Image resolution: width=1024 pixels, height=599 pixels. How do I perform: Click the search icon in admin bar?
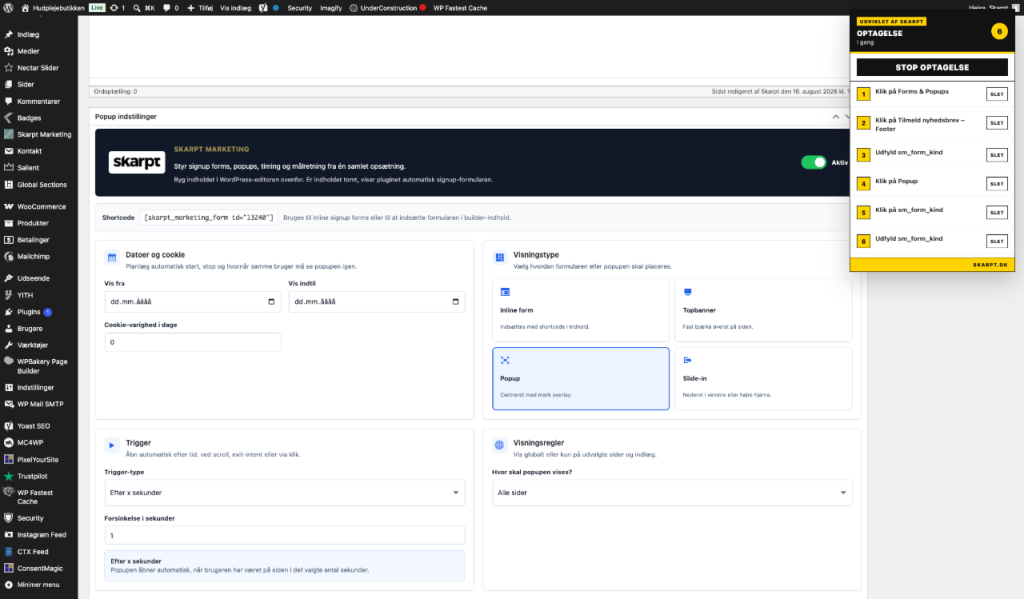tap(136, 8)
